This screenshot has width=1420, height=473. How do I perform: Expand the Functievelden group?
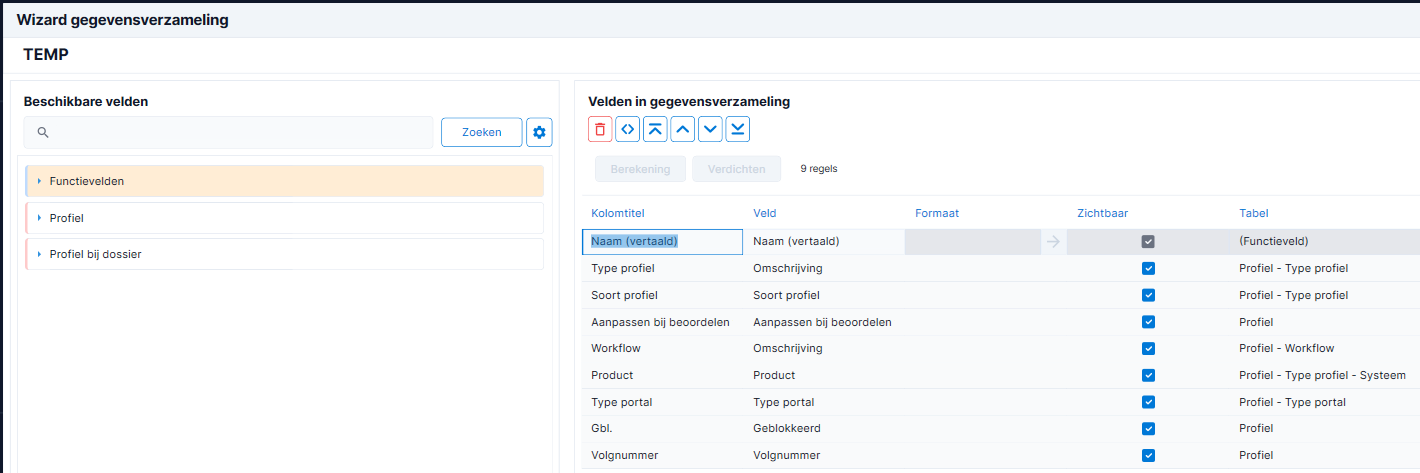[39, 181]
